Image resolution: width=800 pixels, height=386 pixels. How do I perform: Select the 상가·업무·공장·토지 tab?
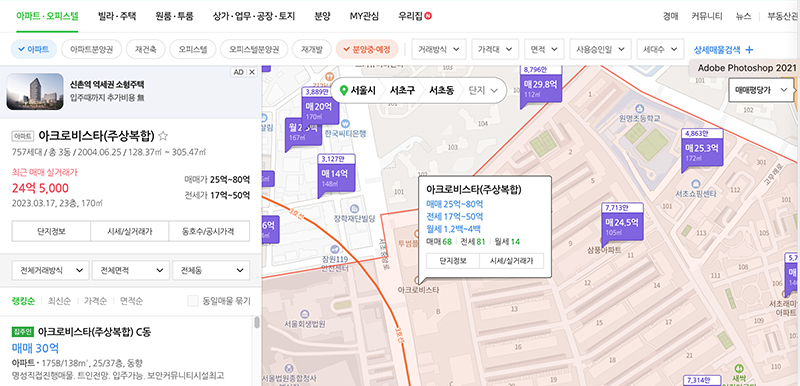coord(254,16)
